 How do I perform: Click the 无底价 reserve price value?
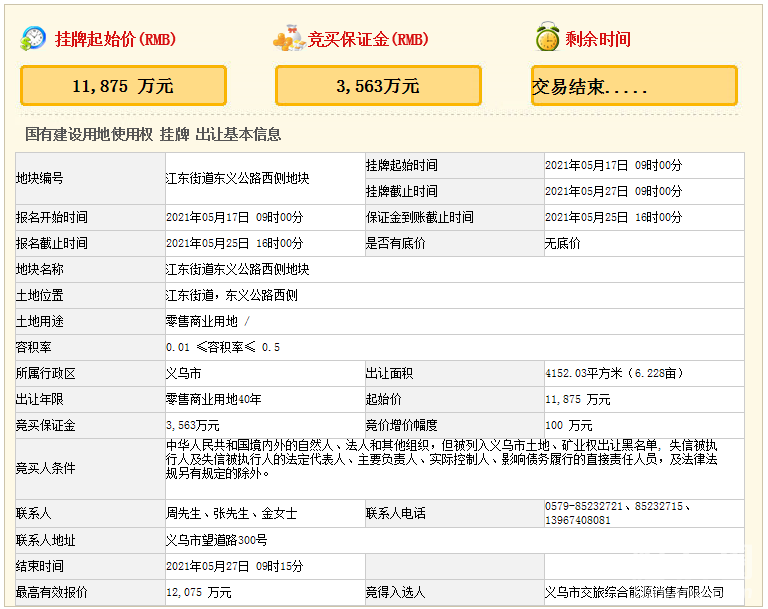point(562,243)
